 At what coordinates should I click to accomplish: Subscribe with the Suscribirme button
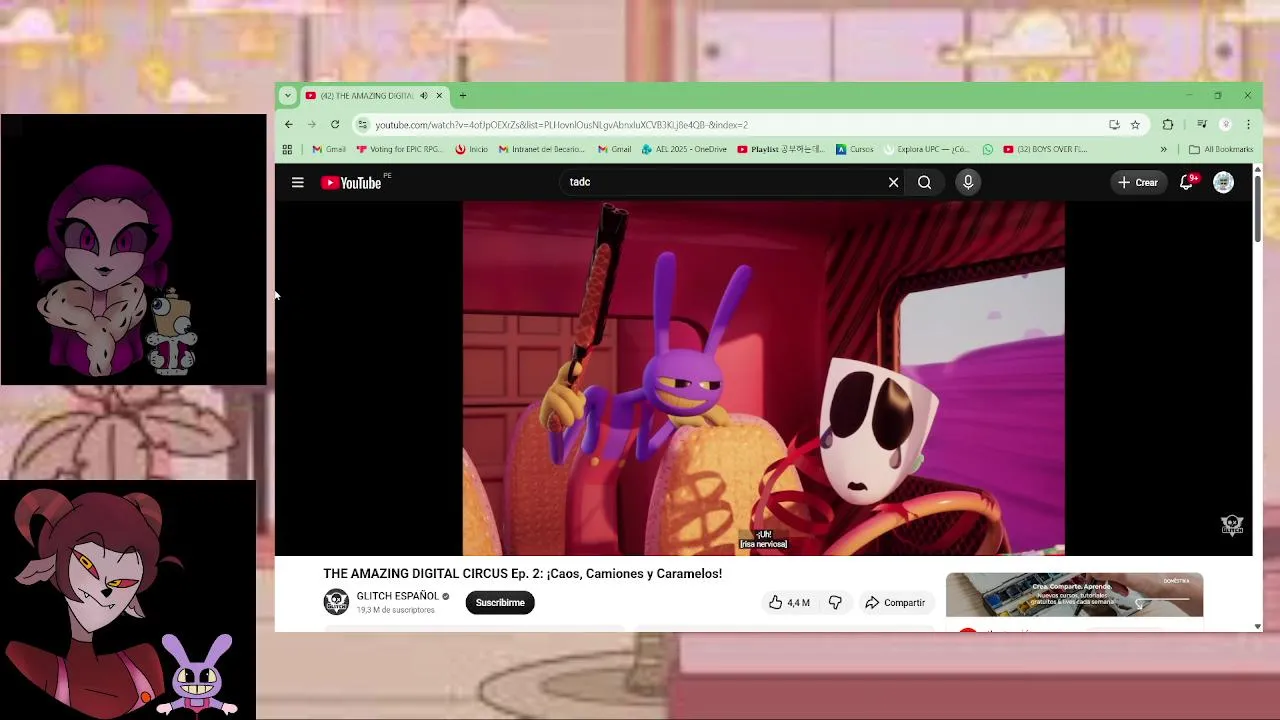(500, 602)
